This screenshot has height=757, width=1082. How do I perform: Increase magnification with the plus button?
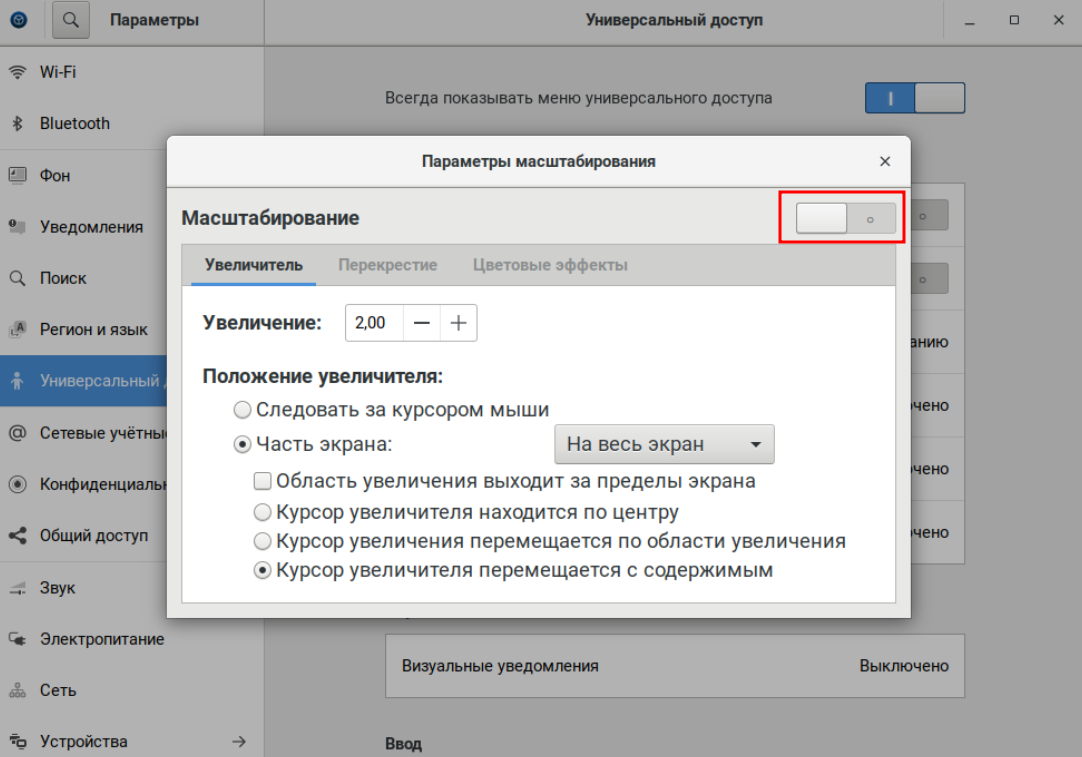(459, 323)
